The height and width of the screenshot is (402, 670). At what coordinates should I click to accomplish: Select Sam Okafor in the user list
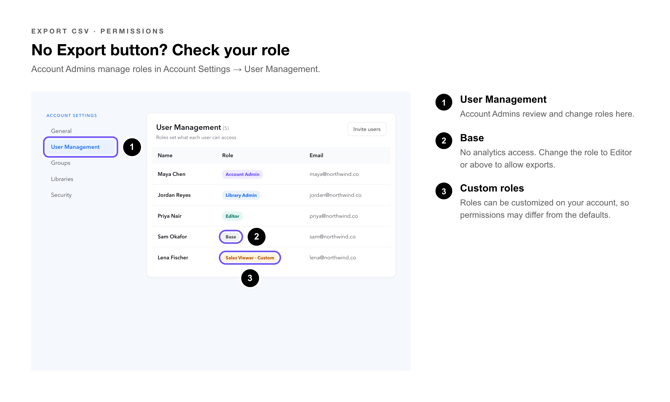(x=172, y=237)
